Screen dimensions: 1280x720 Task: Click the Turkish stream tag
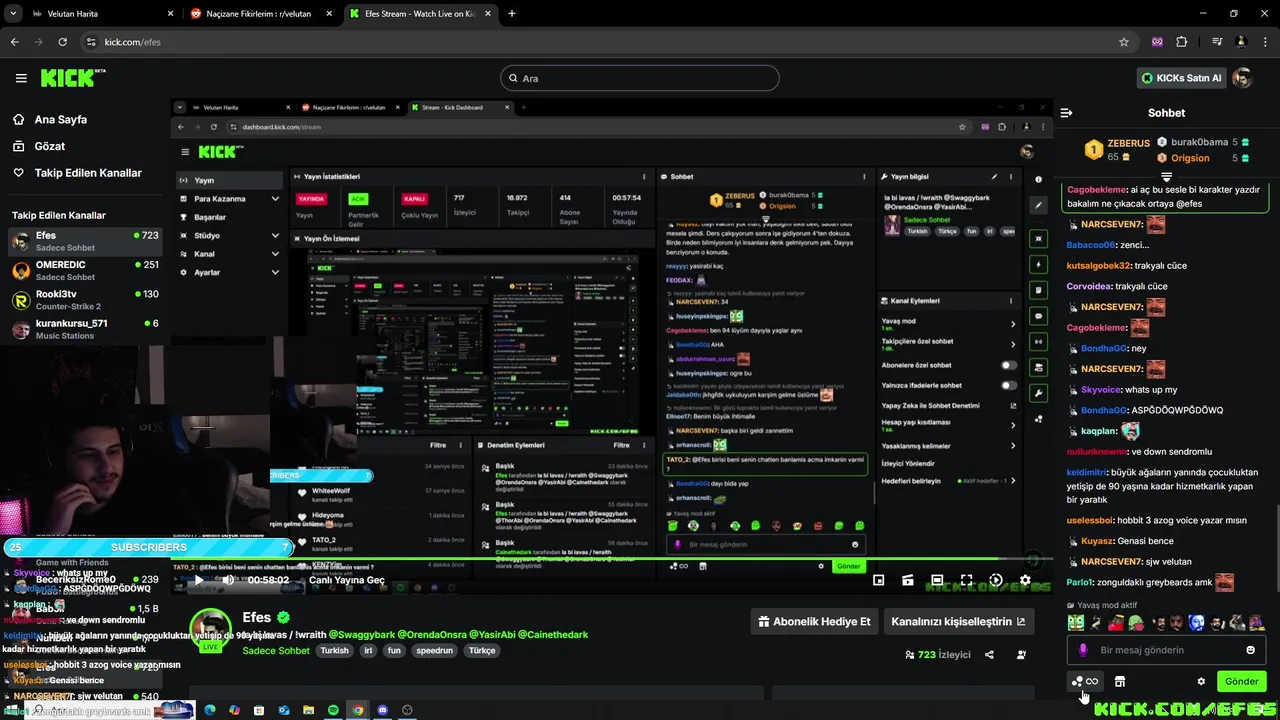334,650
